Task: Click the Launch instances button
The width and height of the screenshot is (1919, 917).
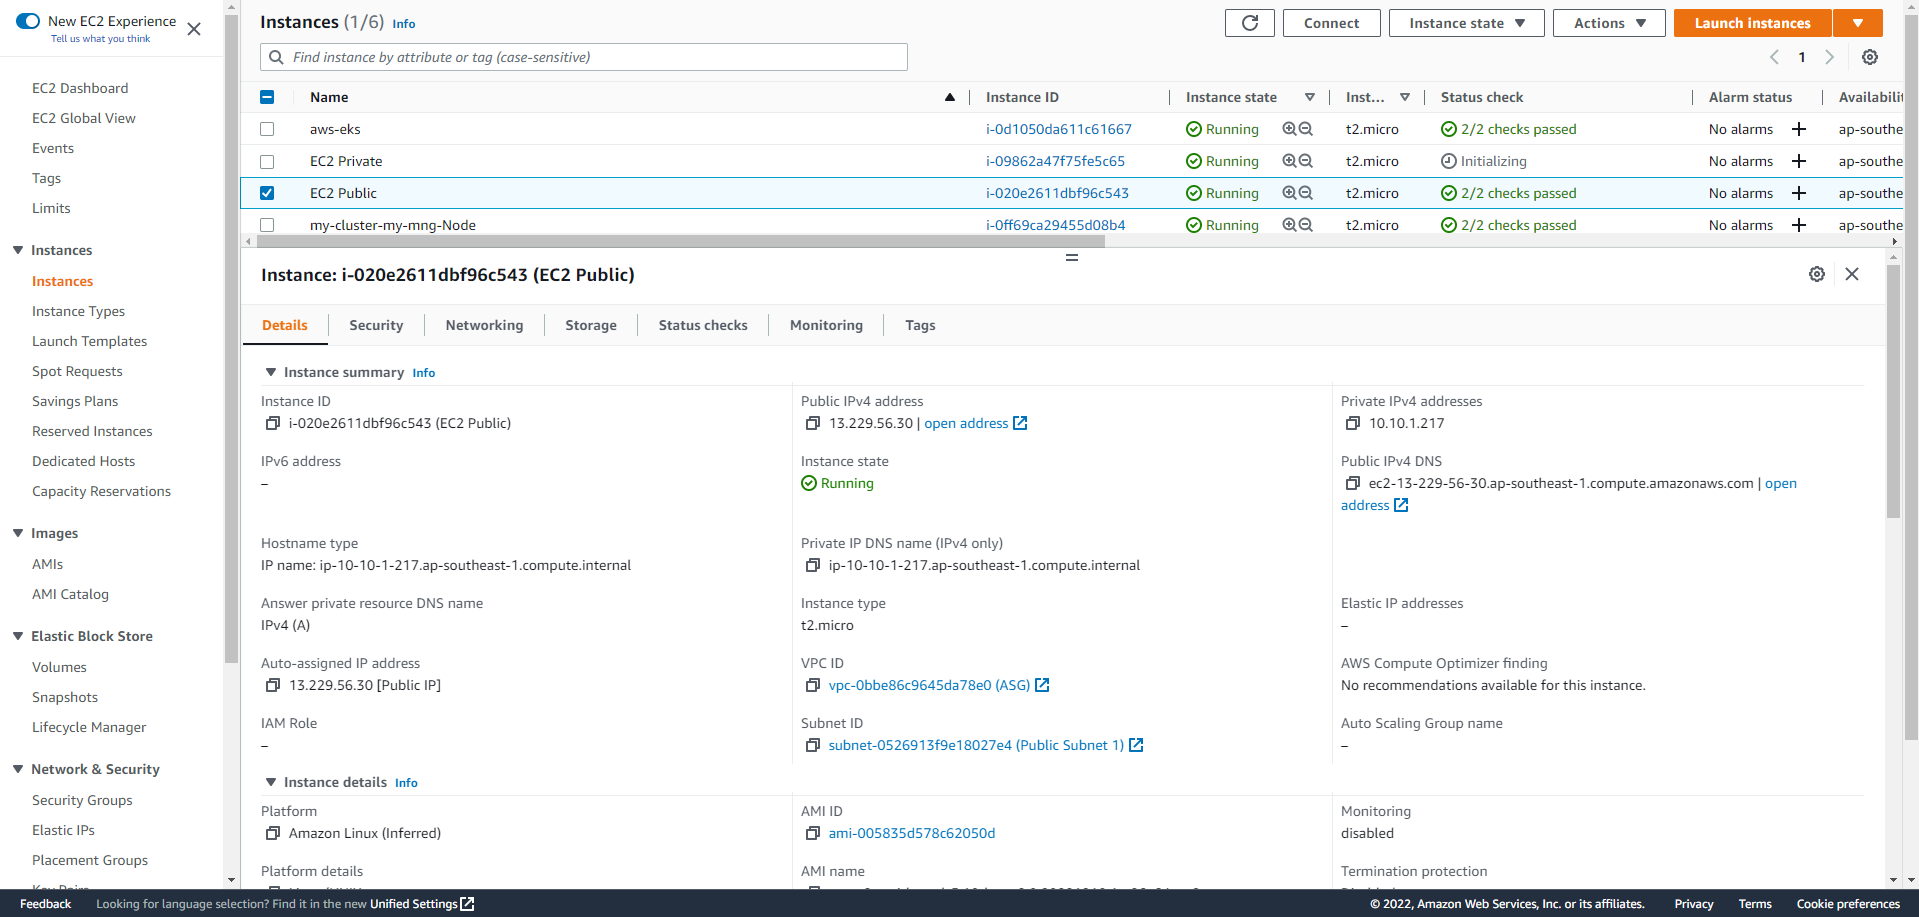Action: click(1752, 23)
